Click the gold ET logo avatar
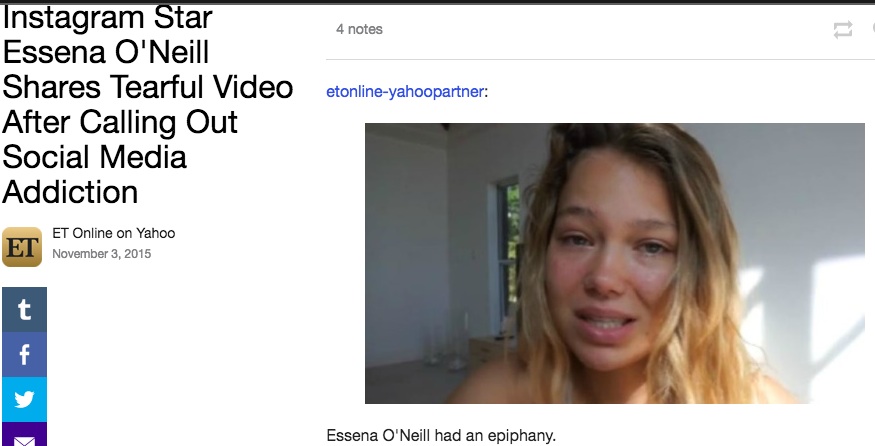Screen dimensions: 875x446 (x=22, y=247)
